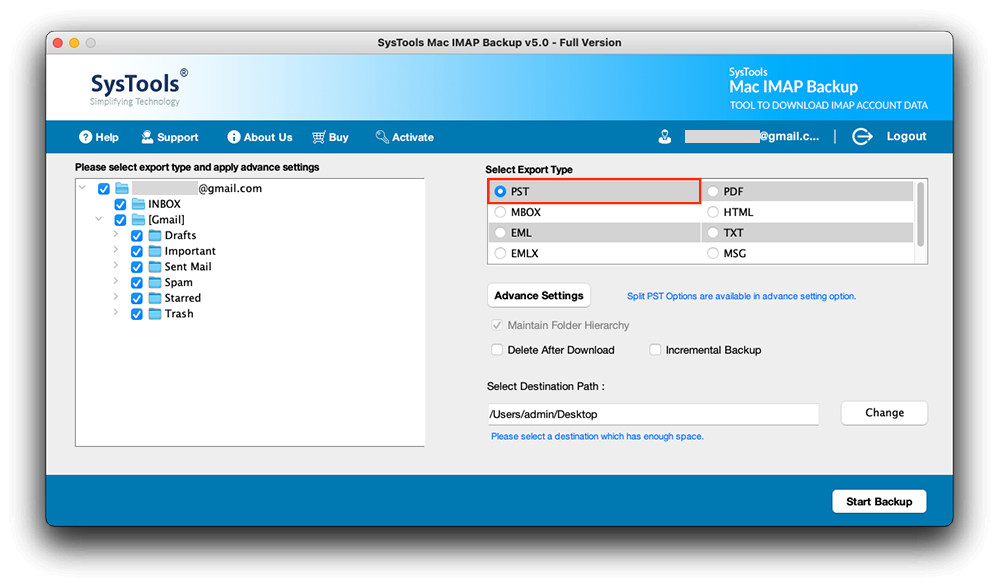Uncheck the Trash checkbox
This screenshot has height=587, width=999.
pos(137,314)
